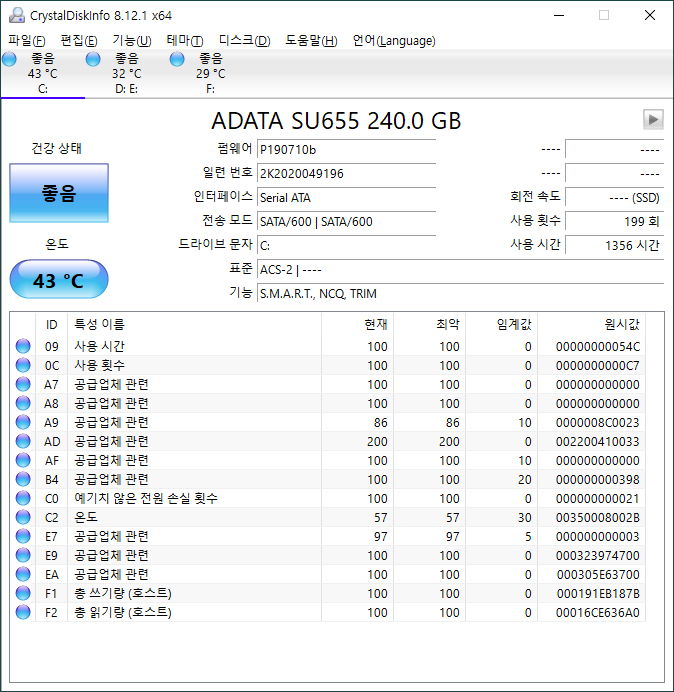Click the standard field ACS-2 | ----
Viewport: 674px width, 692px height.
460,269
